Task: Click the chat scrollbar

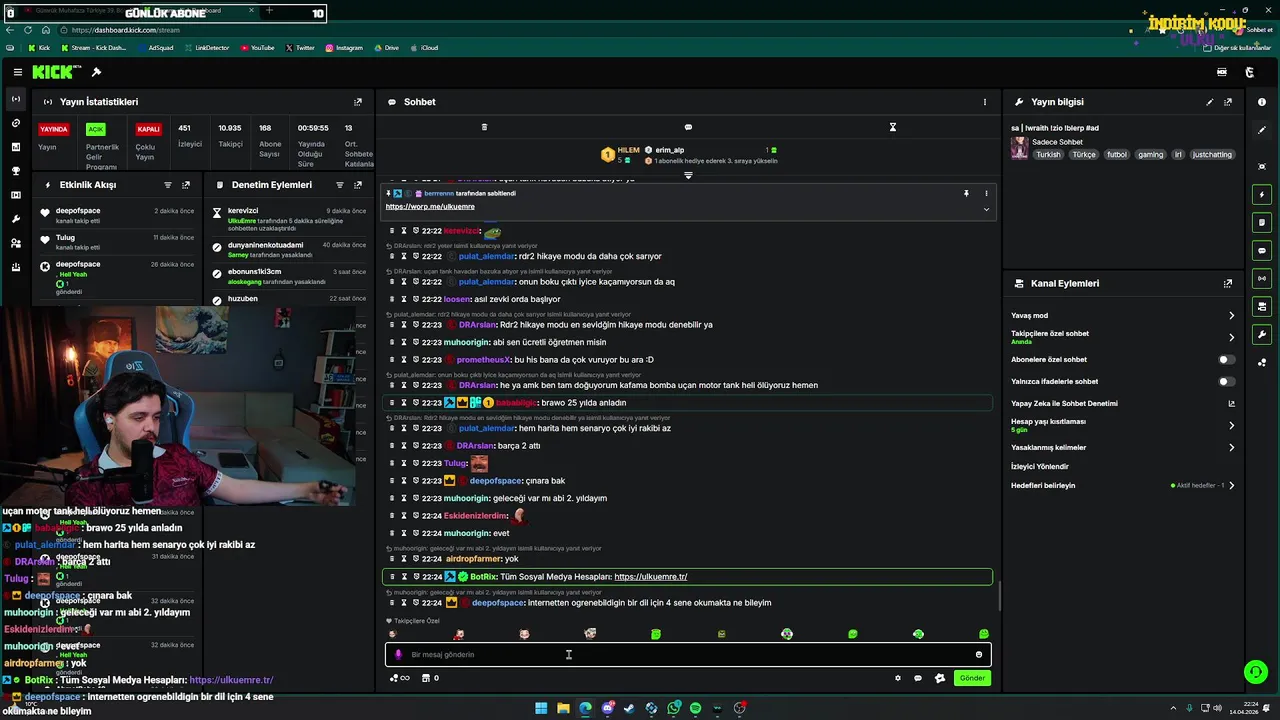Action: click(x=999, y=596)
